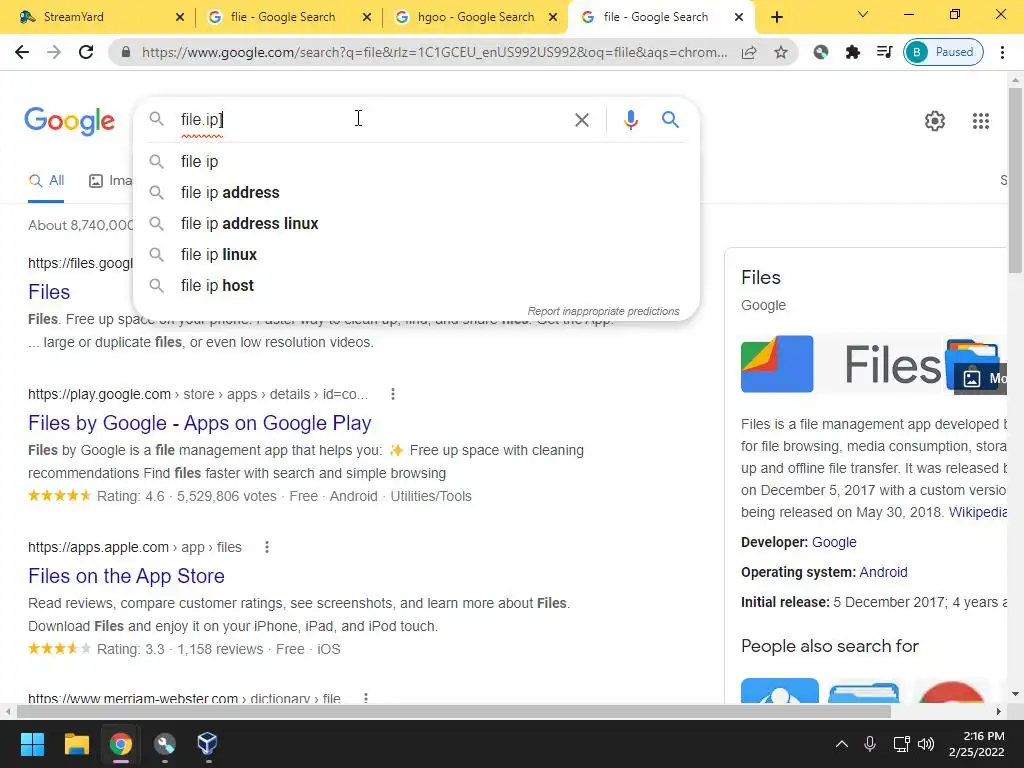
Task: Click the Chrome icon on the taskbar
Action: pyautogui.click(x=120, y=744)
